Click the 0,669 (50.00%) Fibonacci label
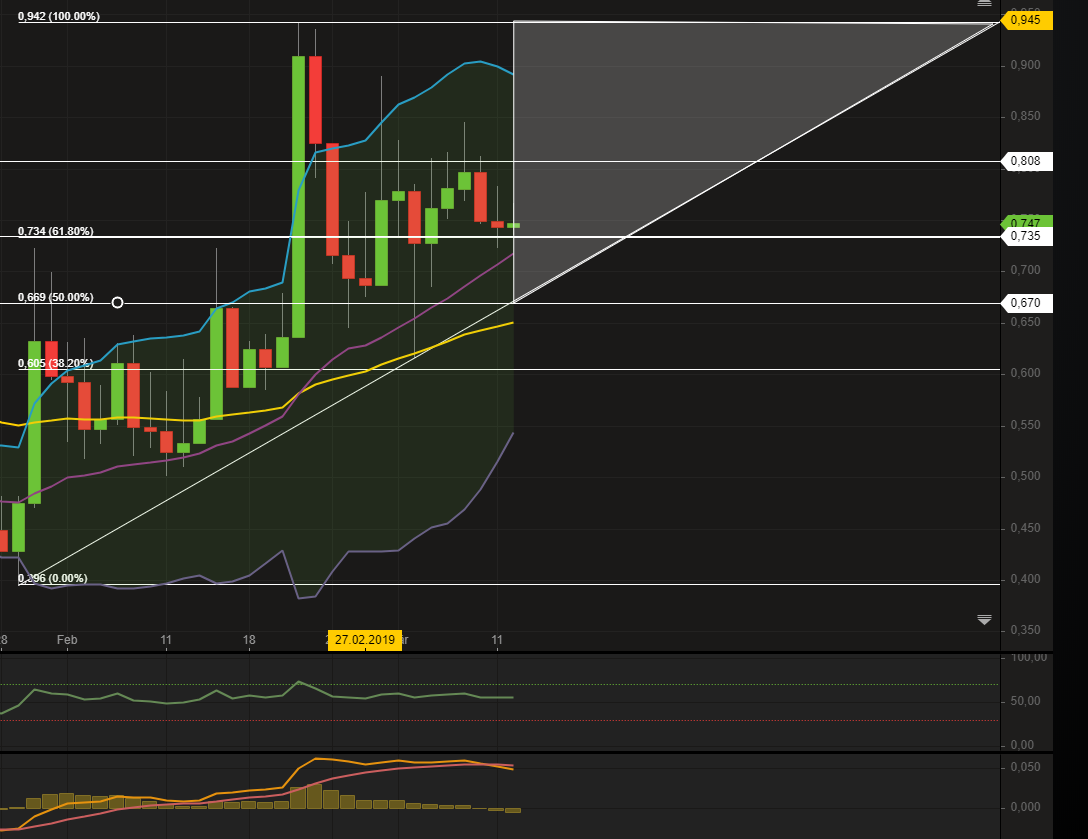The height and width of the screenshot is (839, 1088). click(56, 297)
